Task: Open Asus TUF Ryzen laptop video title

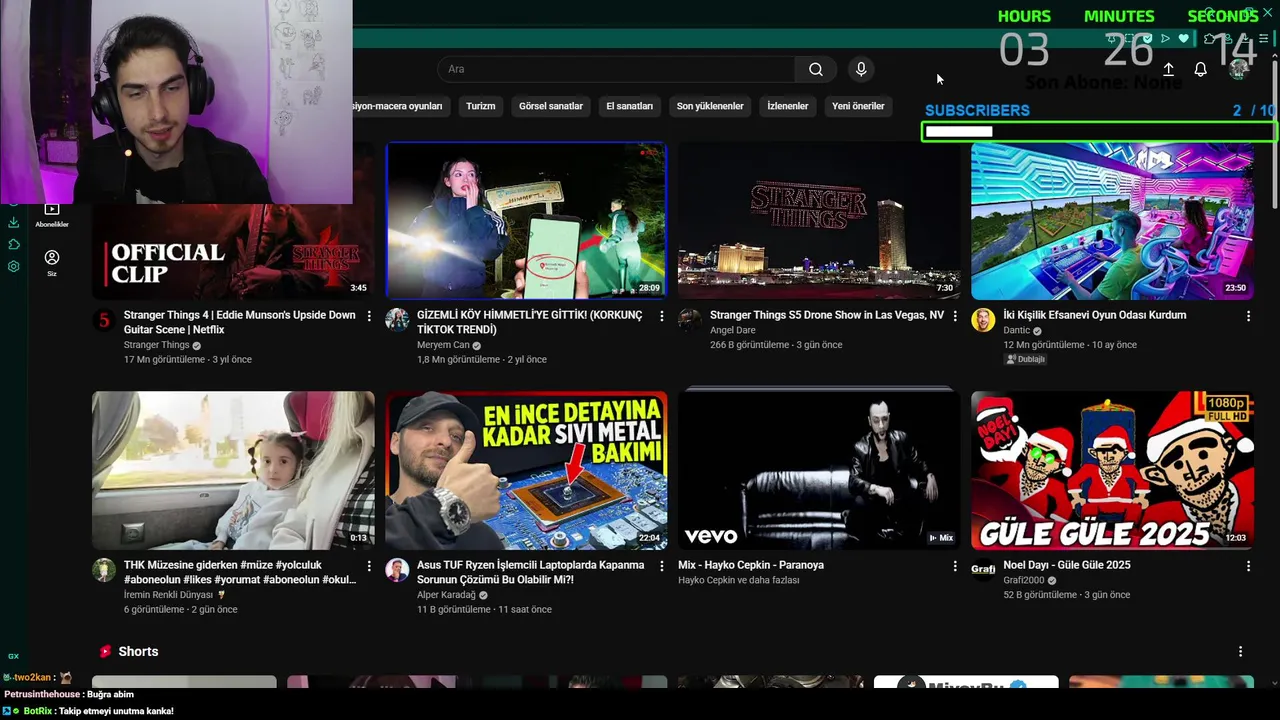Action: pos(530,572)
